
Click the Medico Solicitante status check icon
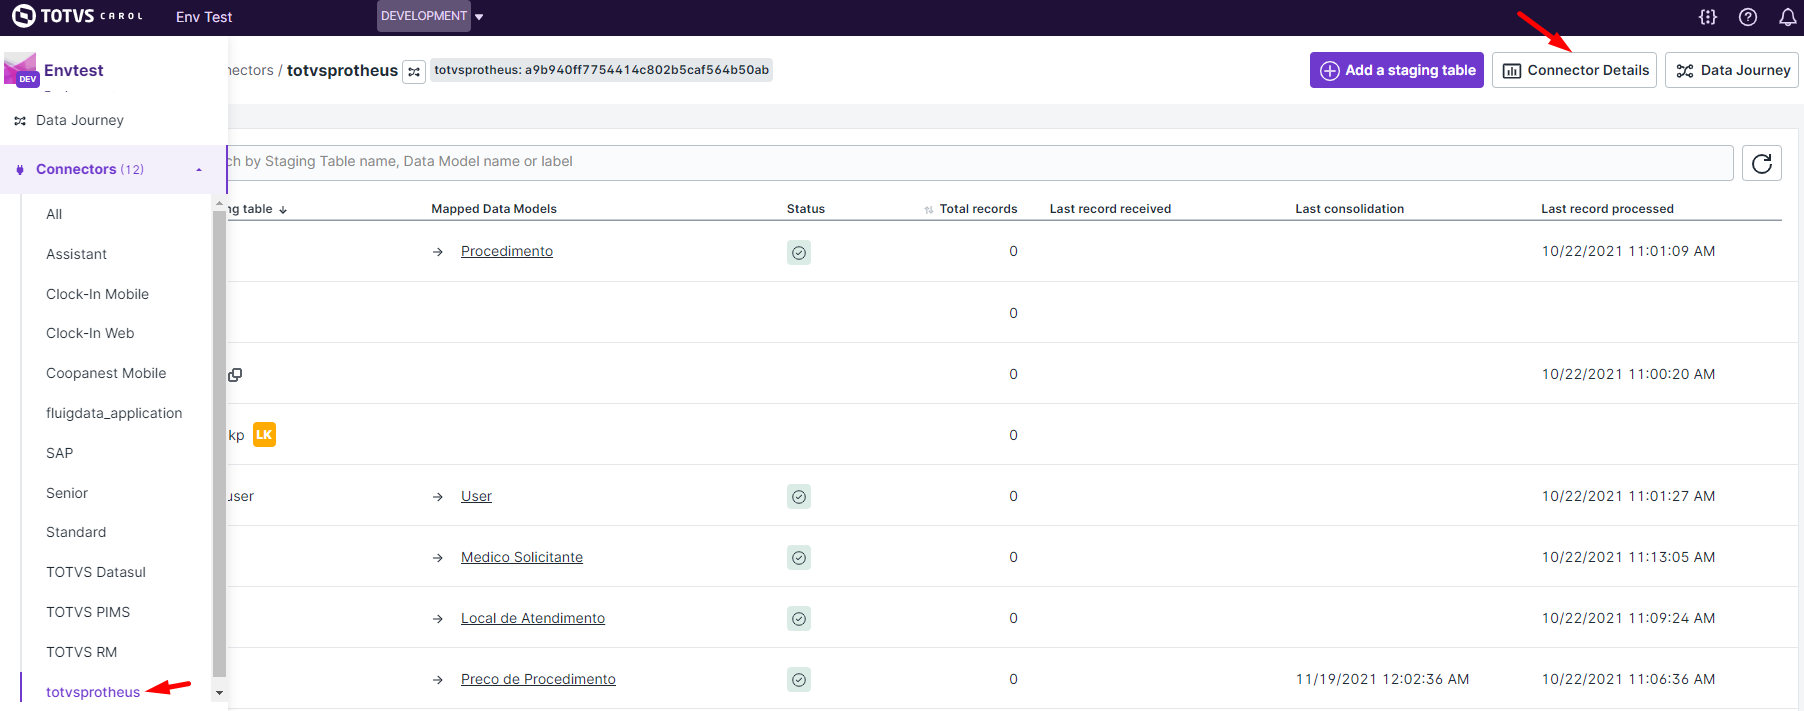point(799,558)
